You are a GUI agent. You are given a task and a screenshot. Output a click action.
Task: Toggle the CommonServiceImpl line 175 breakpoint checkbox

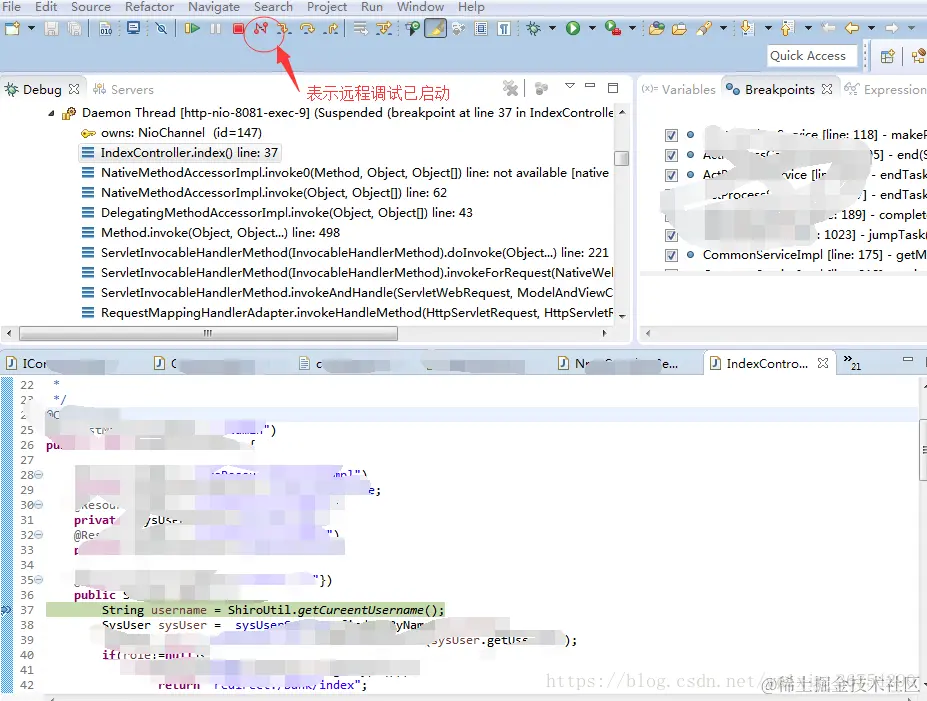click(671, 255)
